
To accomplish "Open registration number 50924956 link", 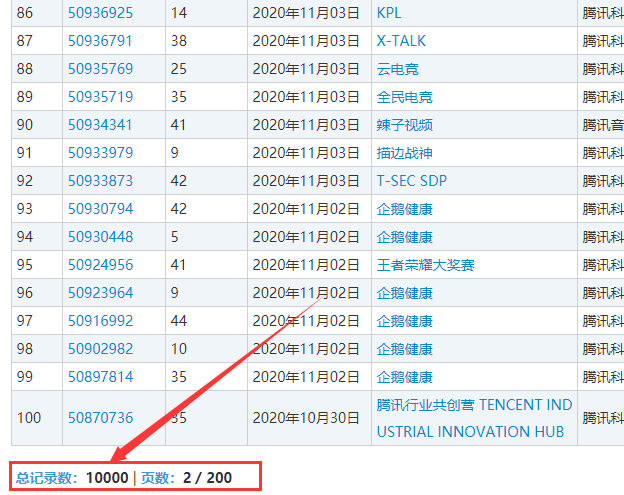I will click(100, 265).
